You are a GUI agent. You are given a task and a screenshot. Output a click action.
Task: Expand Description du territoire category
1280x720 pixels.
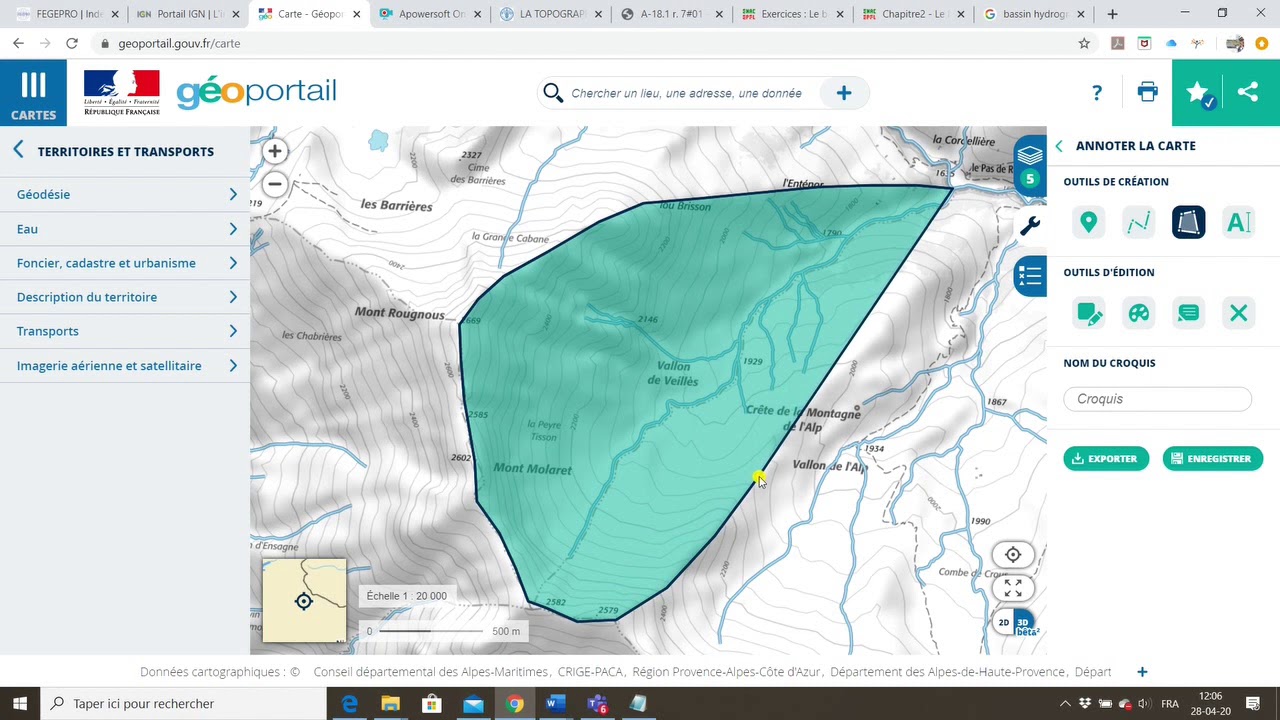coord(125,297)
